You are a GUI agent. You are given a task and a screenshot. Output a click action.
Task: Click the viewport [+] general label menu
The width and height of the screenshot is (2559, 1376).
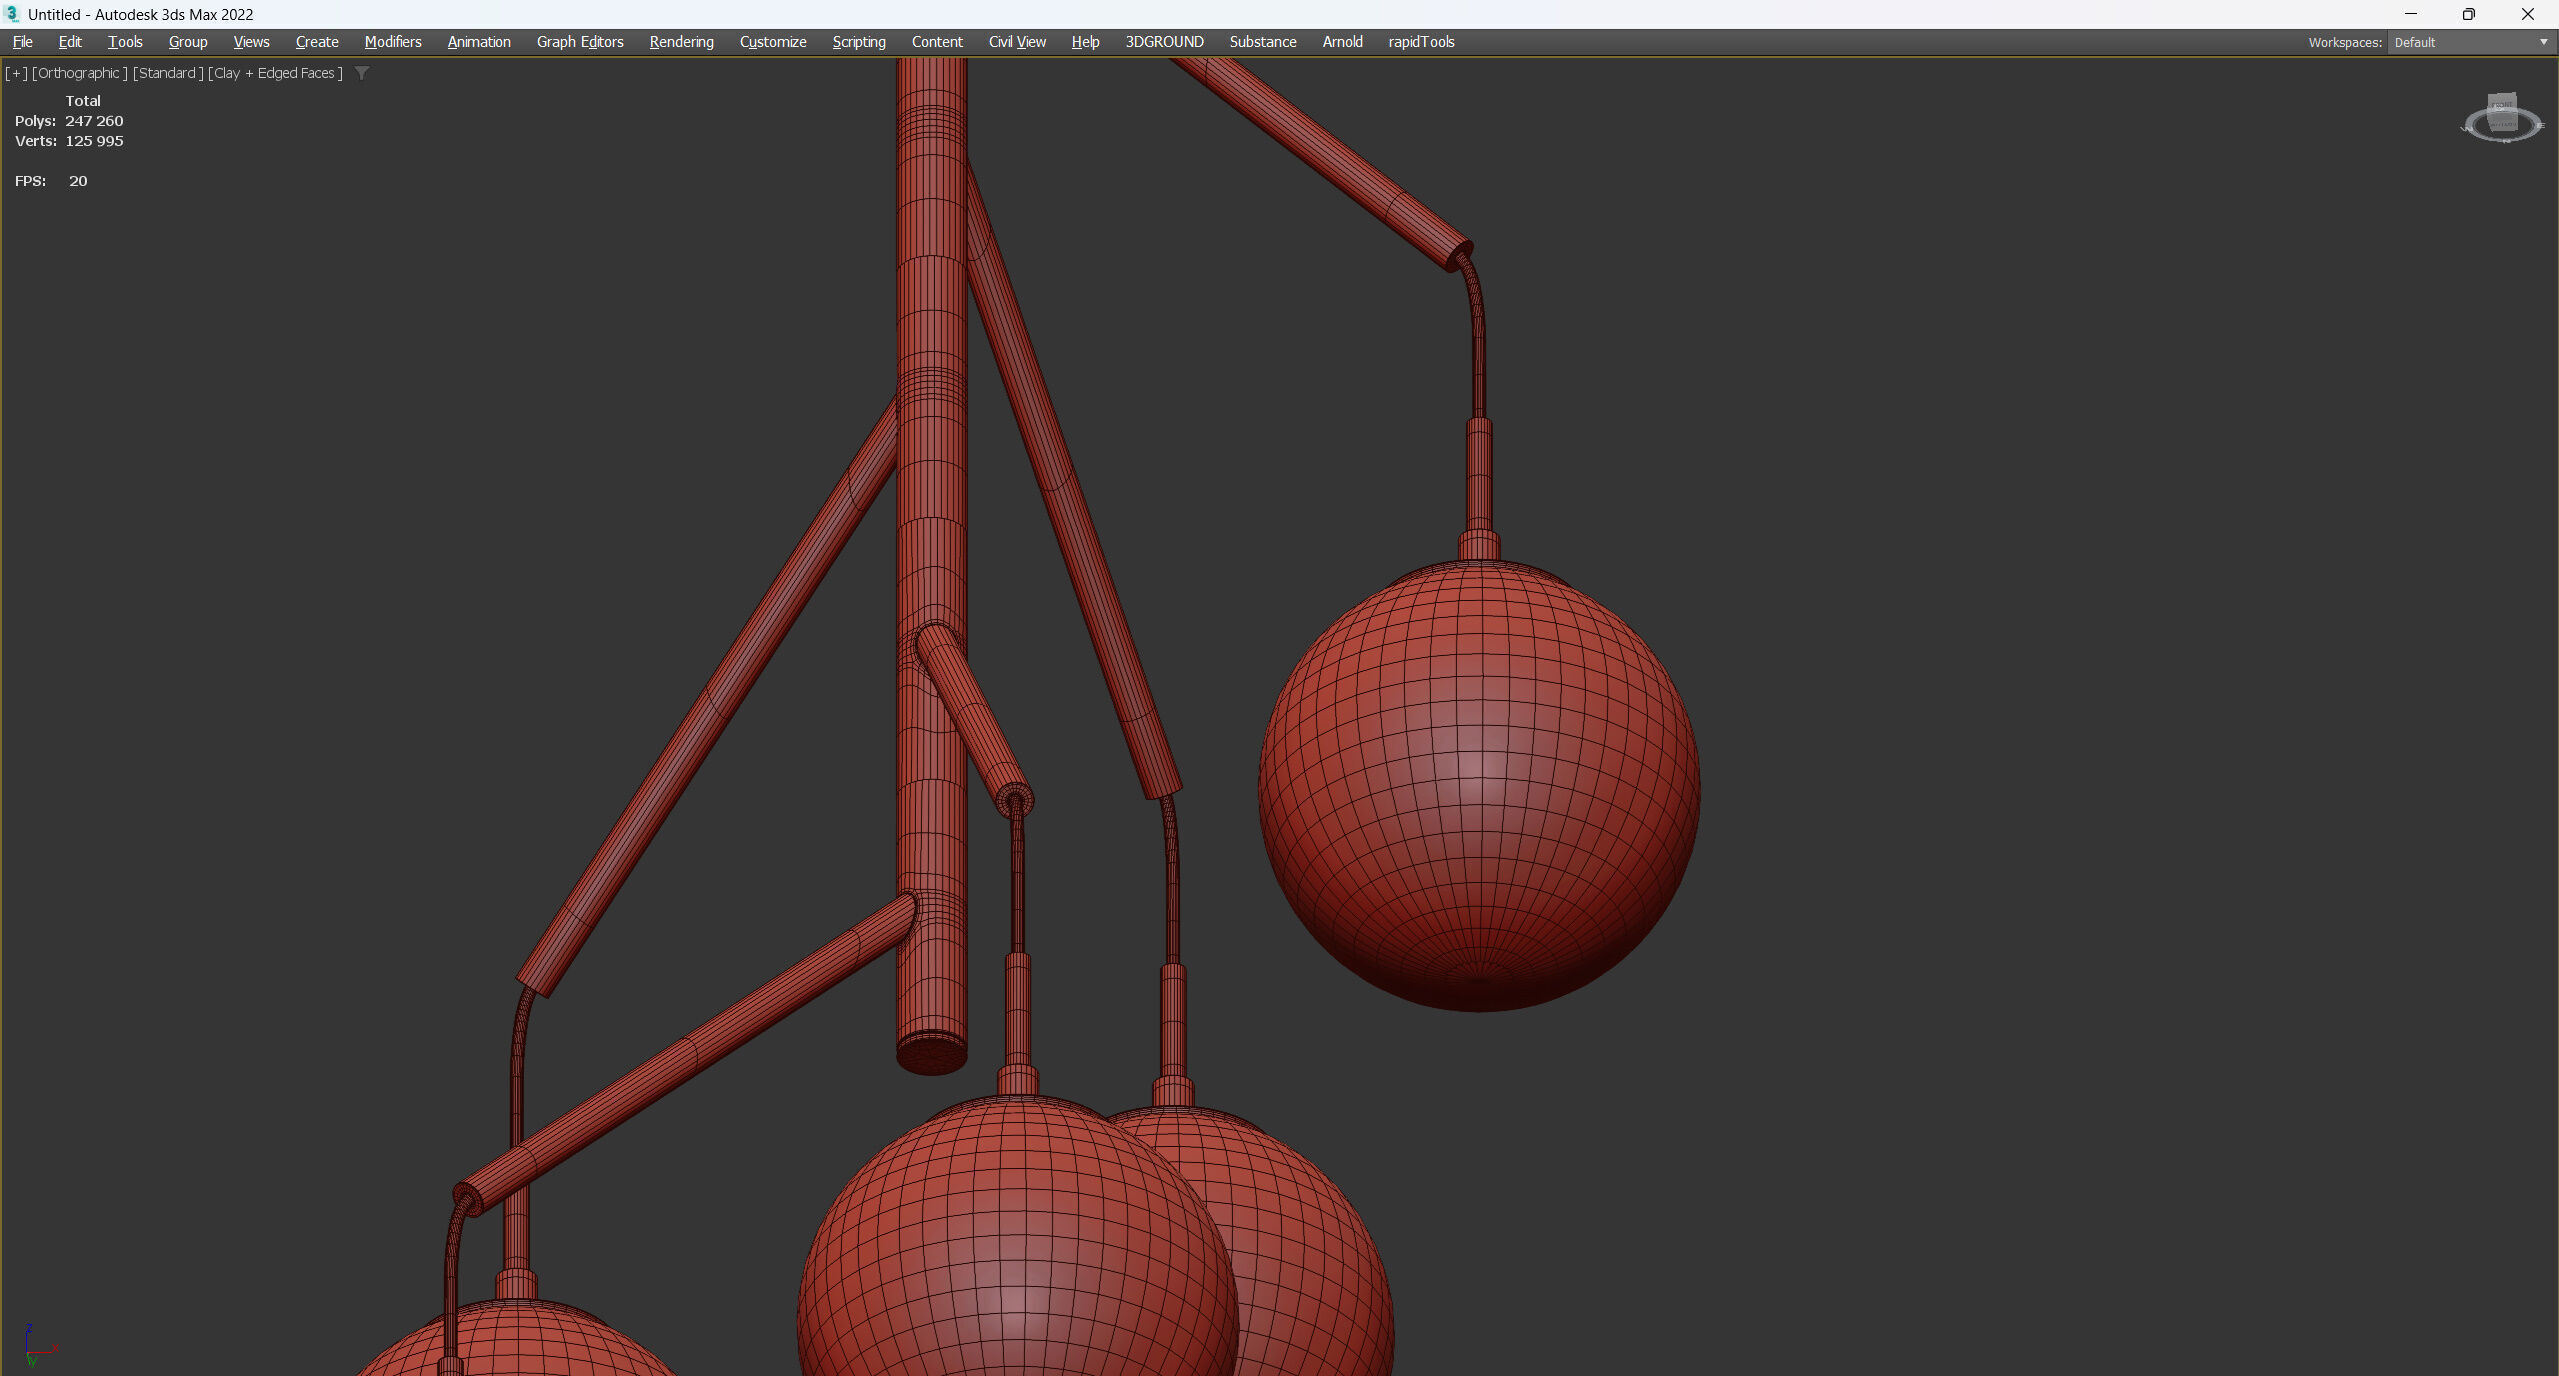16,73
